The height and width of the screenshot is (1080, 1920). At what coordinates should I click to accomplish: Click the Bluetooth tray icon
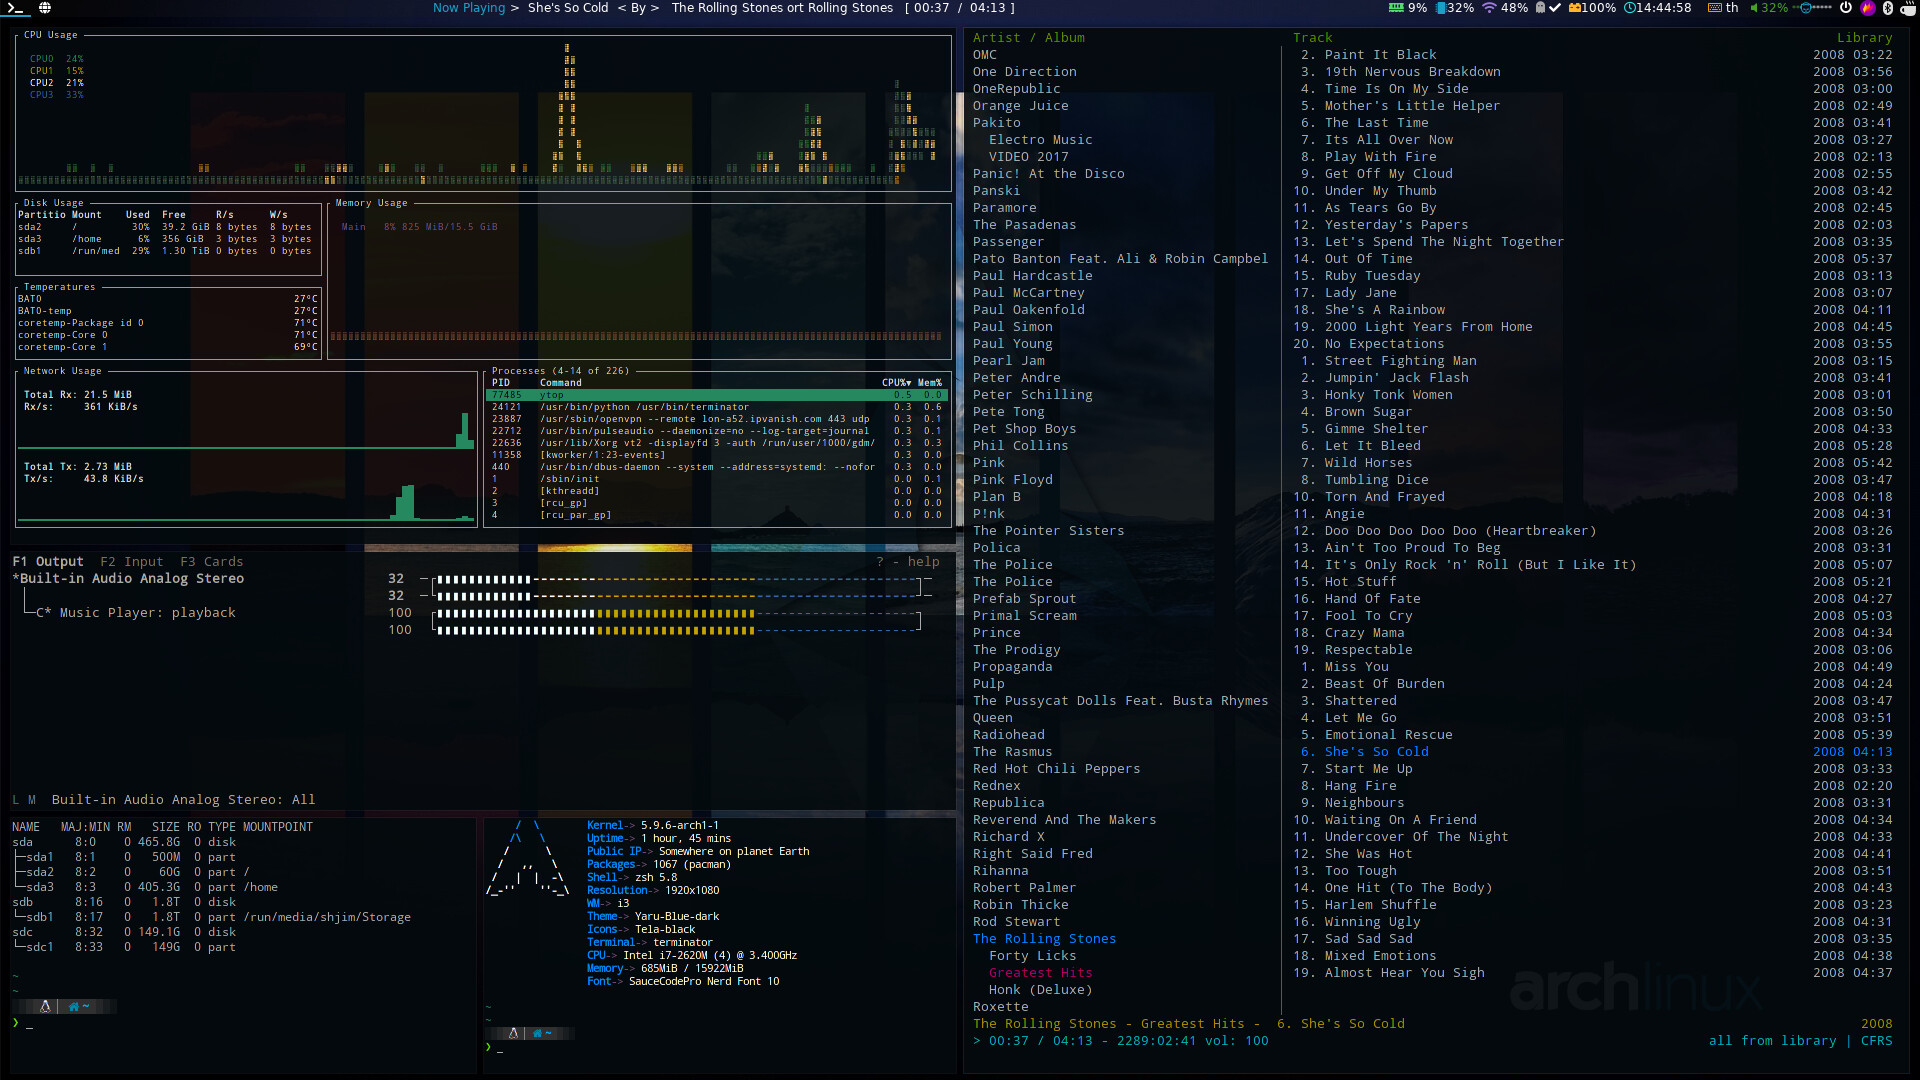tap(1888, 8)
